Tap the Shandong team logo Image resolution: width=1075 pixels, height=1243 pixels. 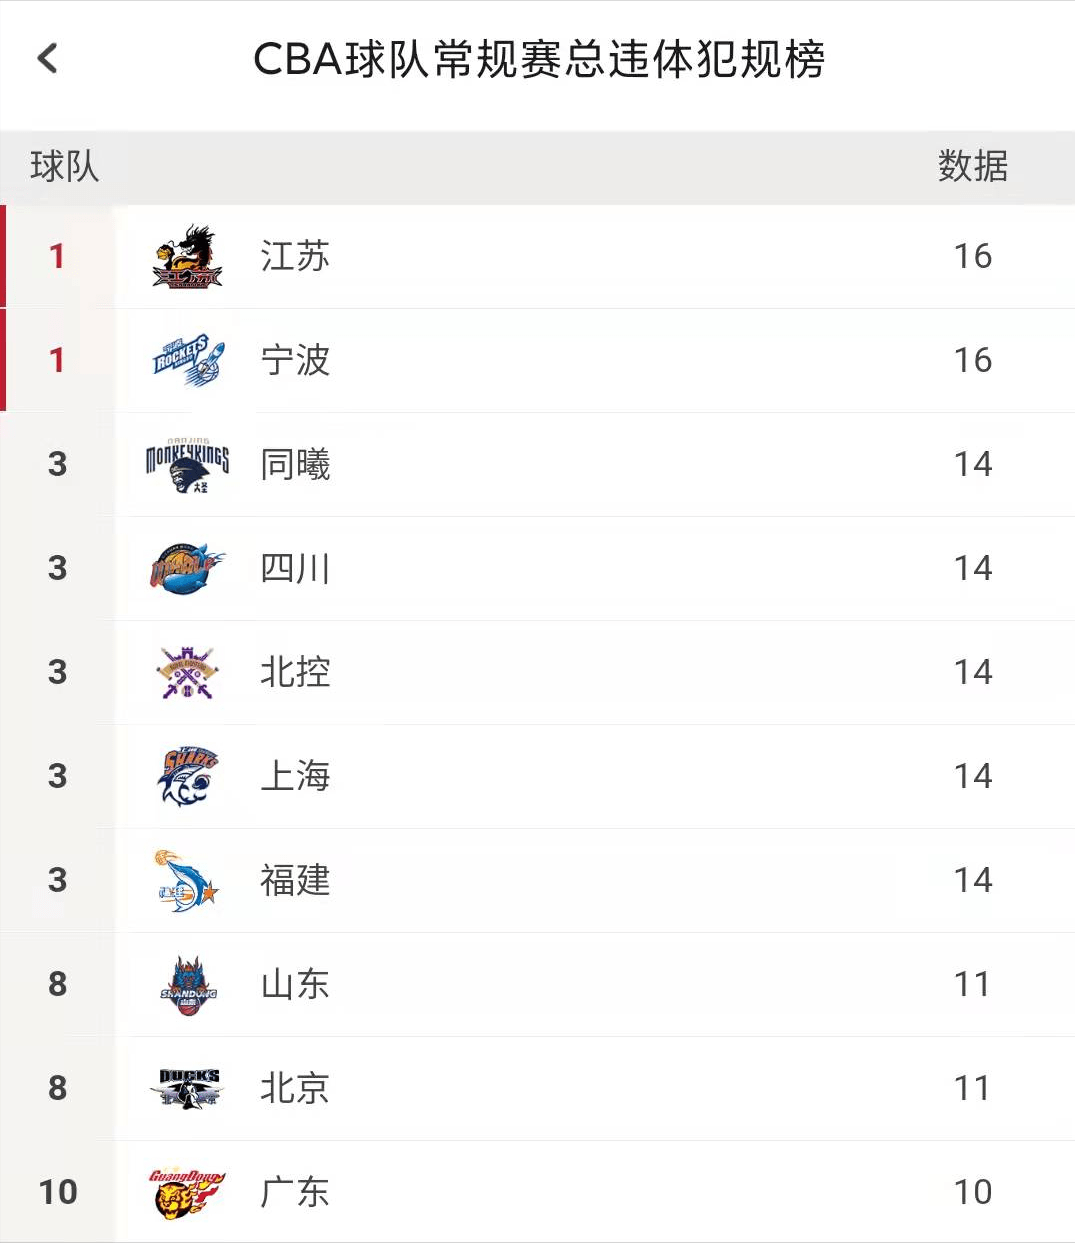(x=187, y=985)
